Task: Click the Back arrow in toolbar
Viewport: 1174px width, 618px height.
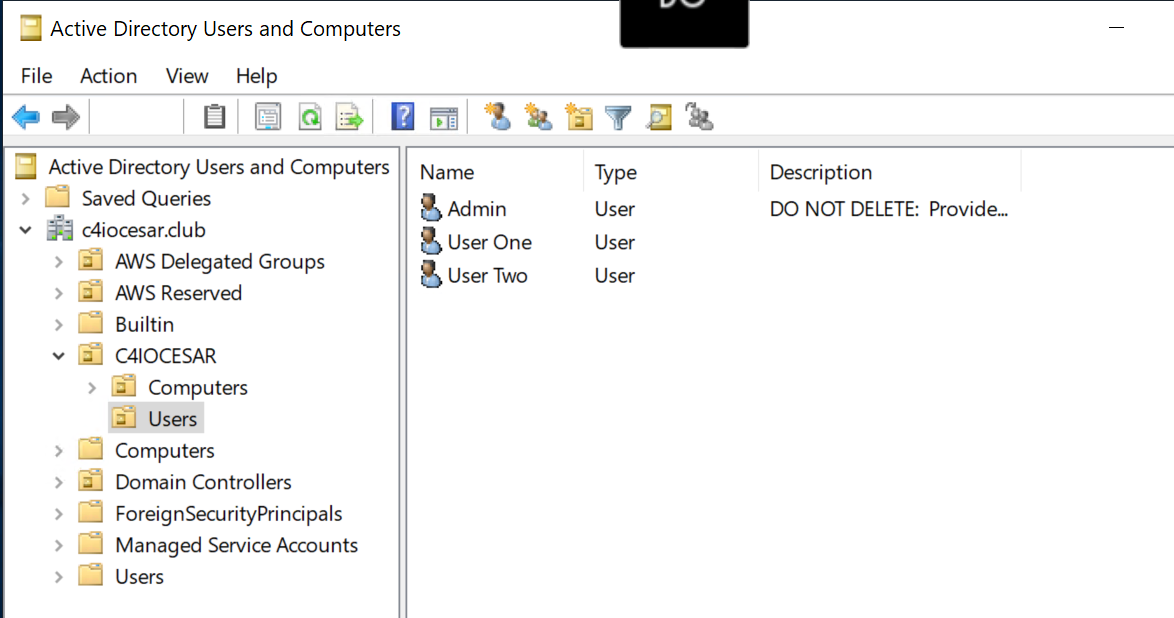Action: point(26,117)
